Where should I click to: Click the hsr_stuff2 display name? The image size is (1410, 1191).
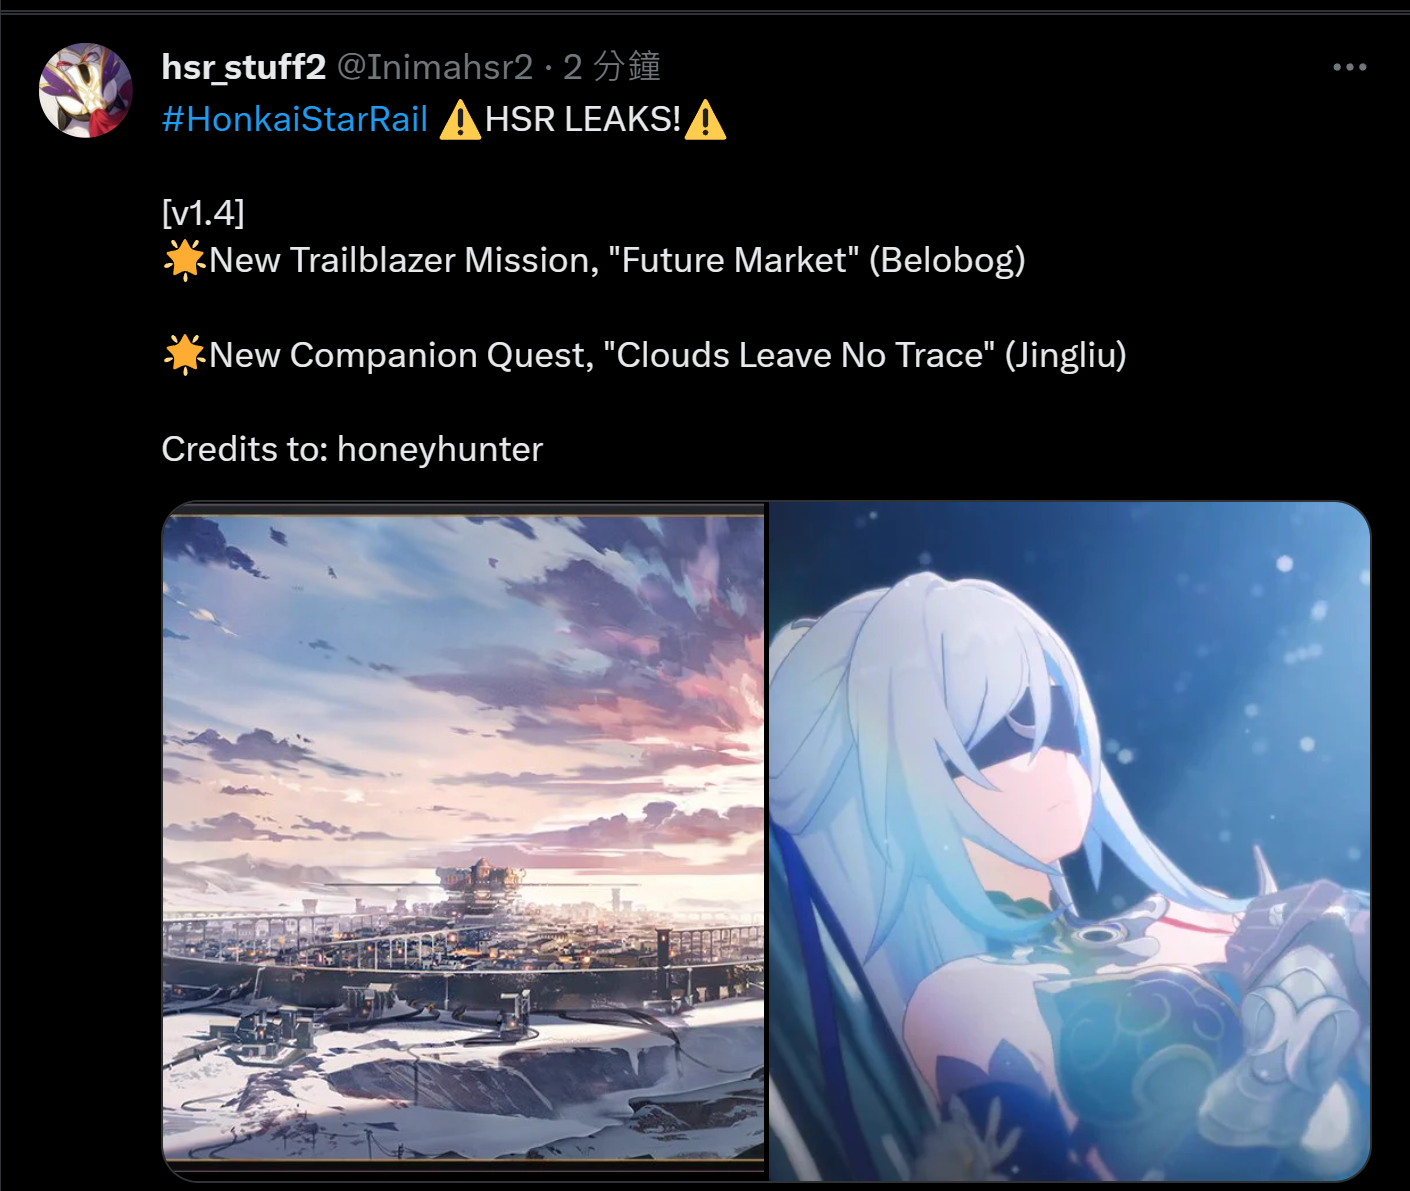(244, 67)
